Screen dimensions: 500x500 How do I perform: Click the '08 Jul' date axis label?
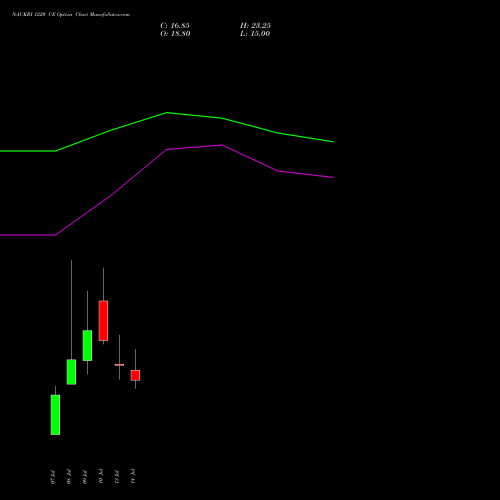coord(69,477)
